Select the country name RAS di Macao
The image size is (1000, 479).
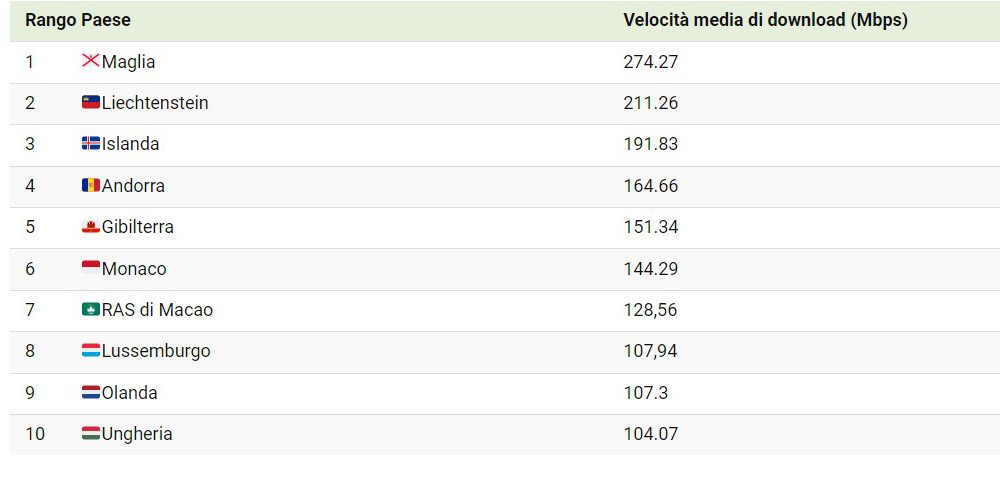click(x=158, y=310)
